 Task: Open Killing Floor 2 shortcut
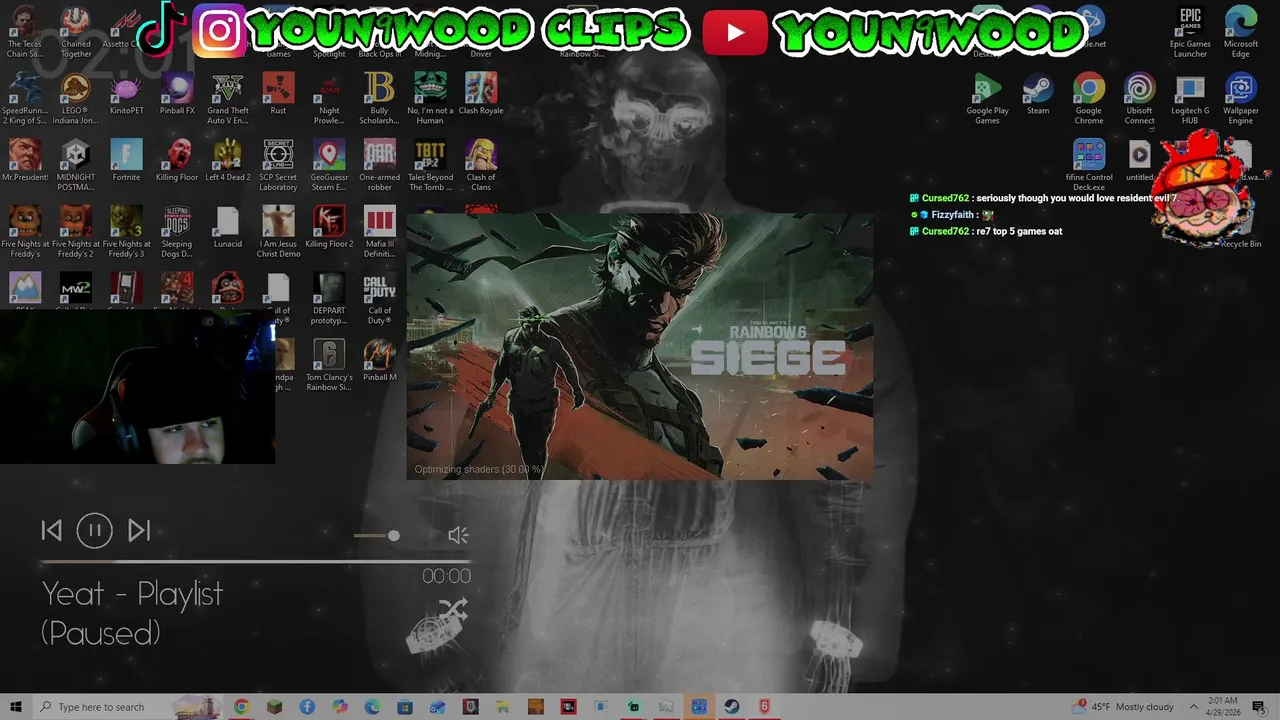[x=329, y=229]
